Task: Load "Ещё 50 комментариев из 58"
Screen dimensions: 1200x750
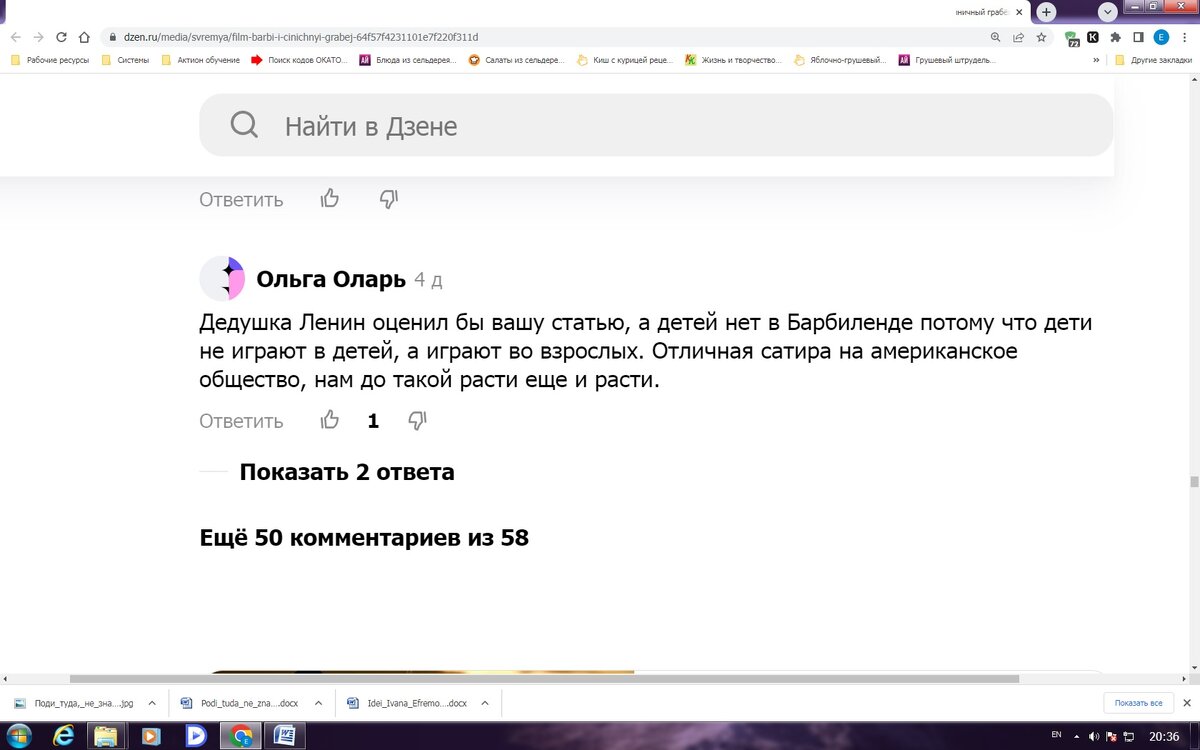Action: click(x=364, y=537)
